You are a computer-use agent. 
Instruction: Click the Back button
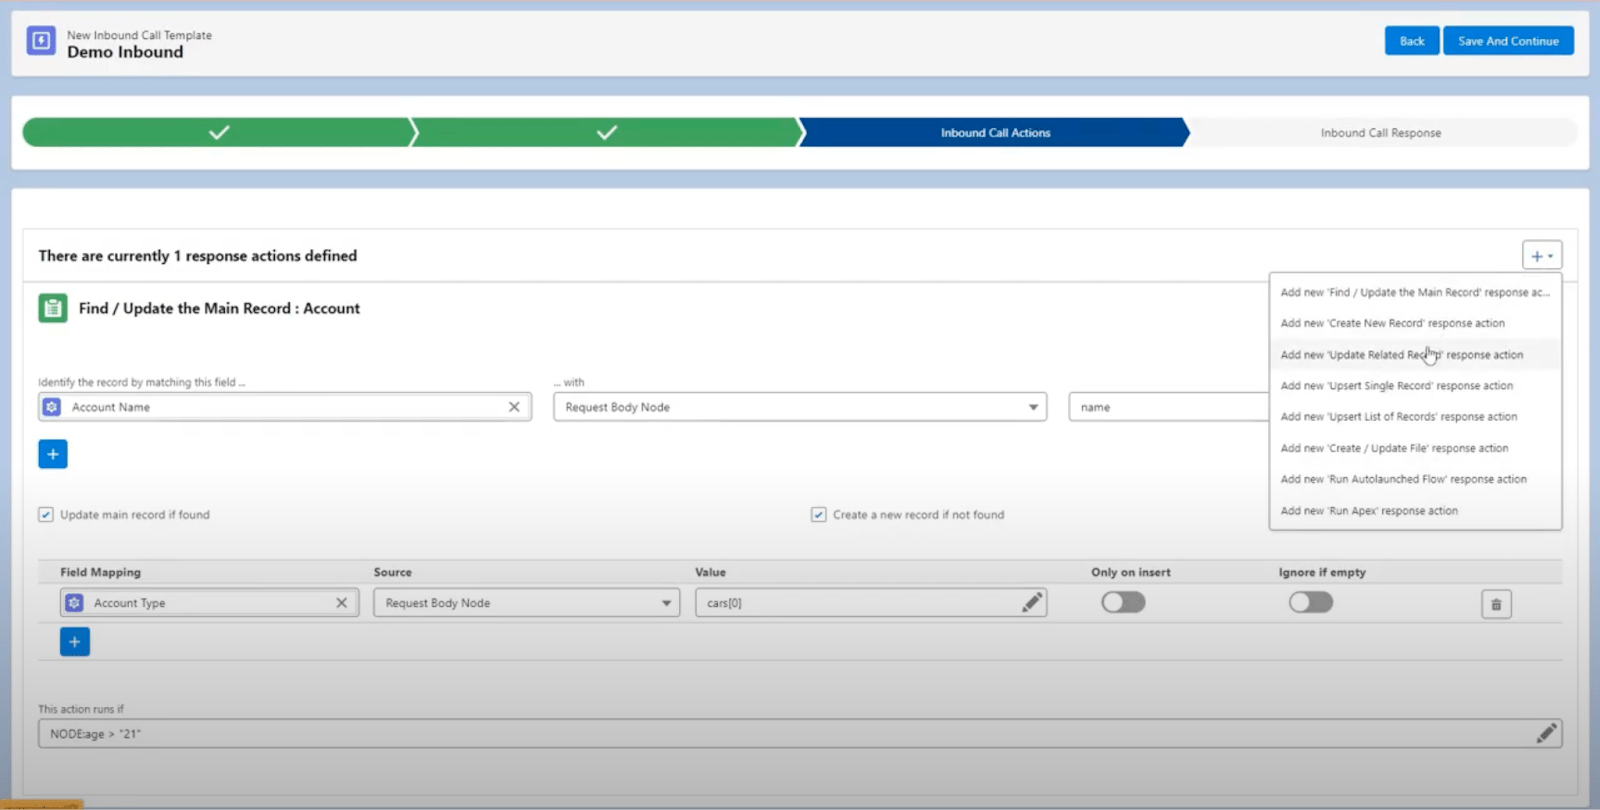[1412, 41]
